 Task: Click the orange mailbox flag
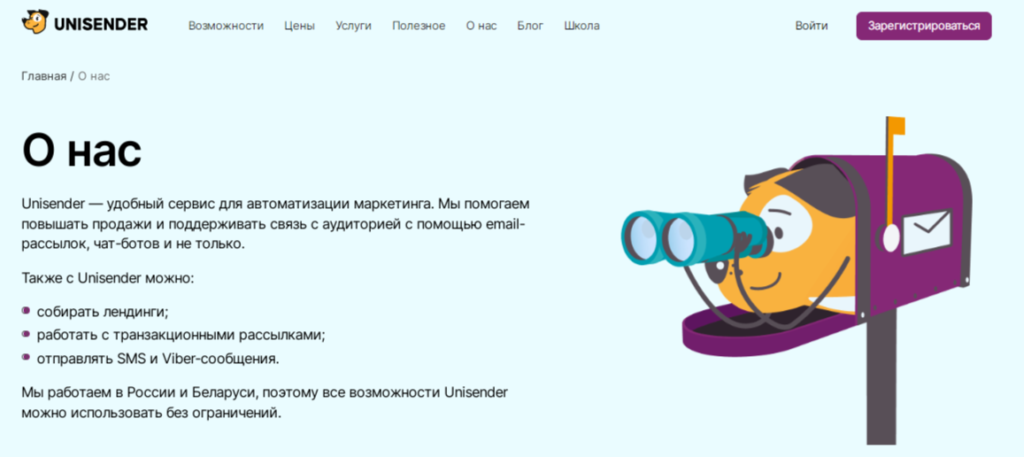(x=894, y=126)
